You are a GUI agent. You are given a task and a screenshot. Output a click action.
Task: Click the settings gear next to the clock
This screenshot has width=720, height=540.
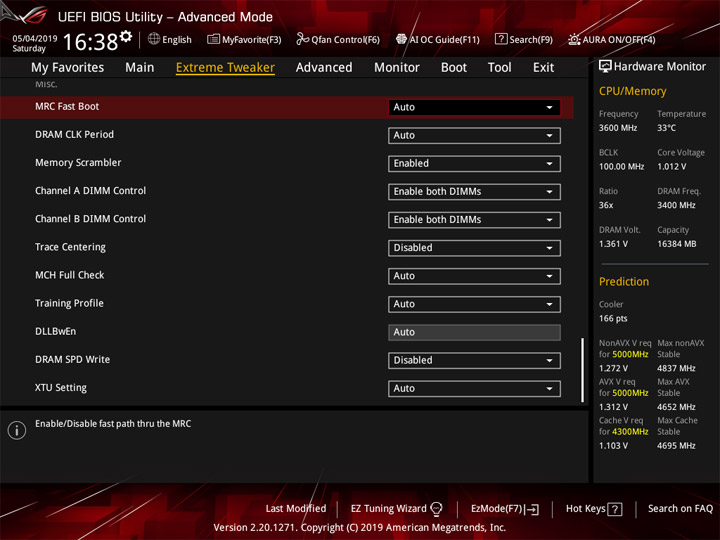click(126, 36)
